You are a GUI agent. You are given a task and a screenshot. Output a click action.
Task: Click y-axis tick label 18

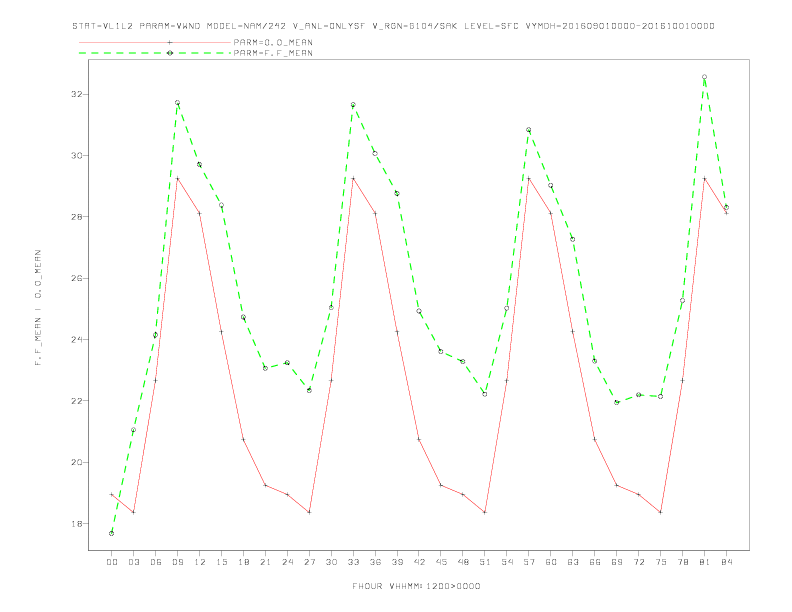coord(76,524)
